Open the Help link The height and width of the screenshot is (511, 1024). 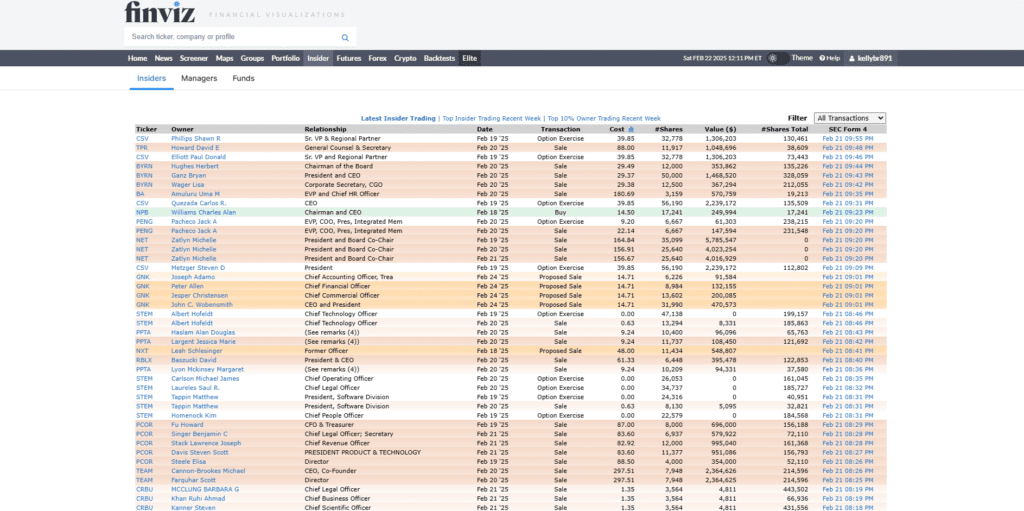click(829, 58)
